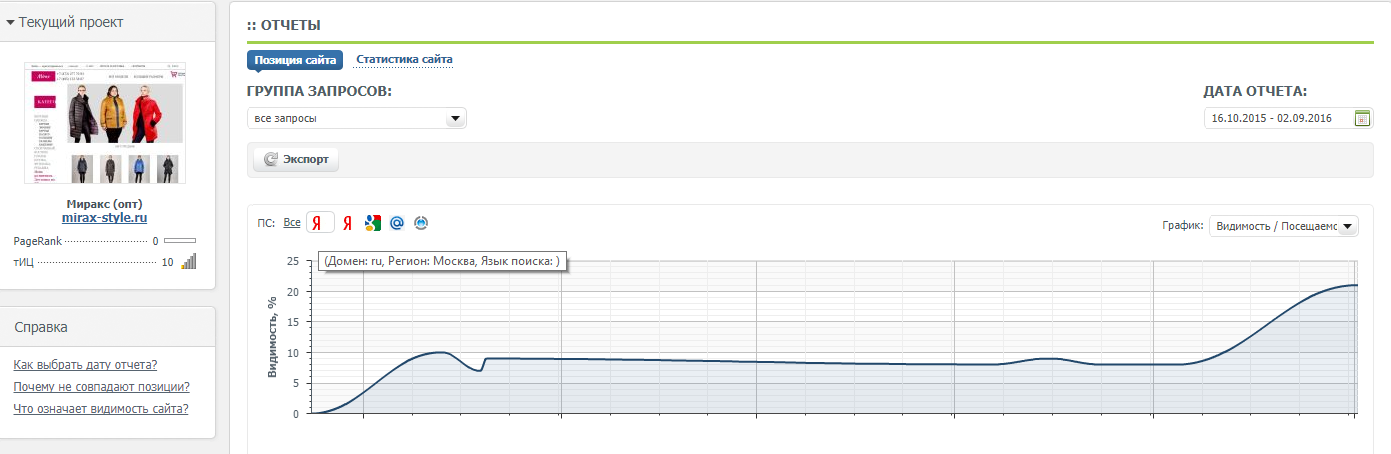Open the mirax-style.ru site link

tap(105, 217)
